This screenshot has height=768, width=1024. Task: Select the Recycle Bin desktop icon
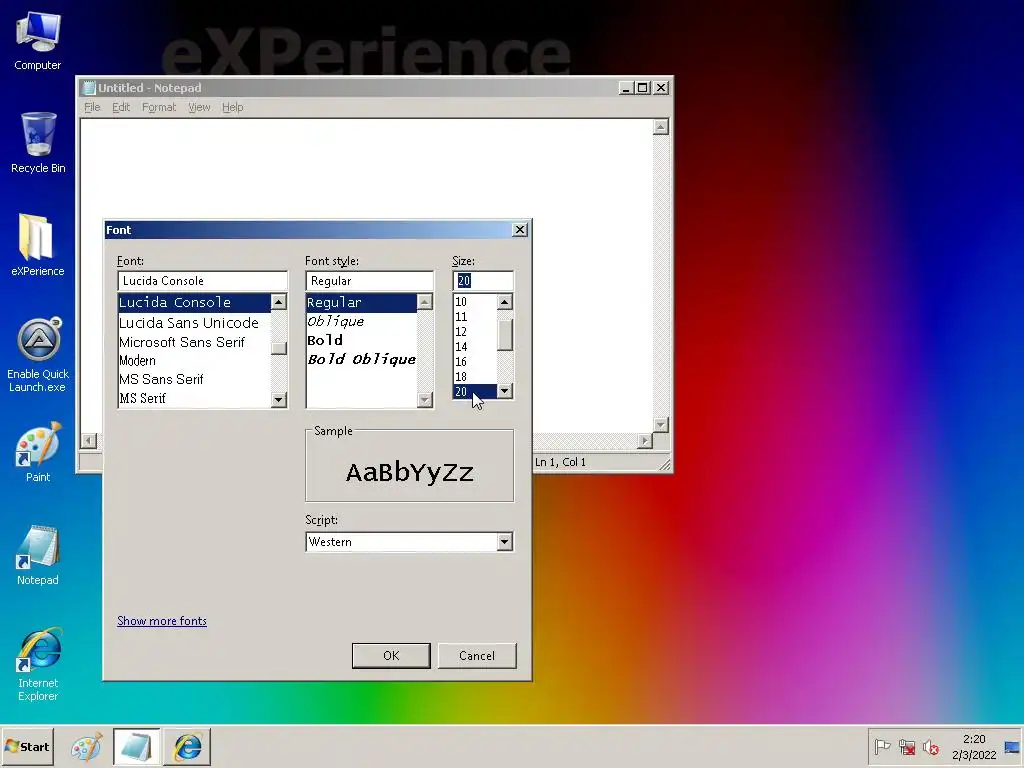(x=38, y=142)
